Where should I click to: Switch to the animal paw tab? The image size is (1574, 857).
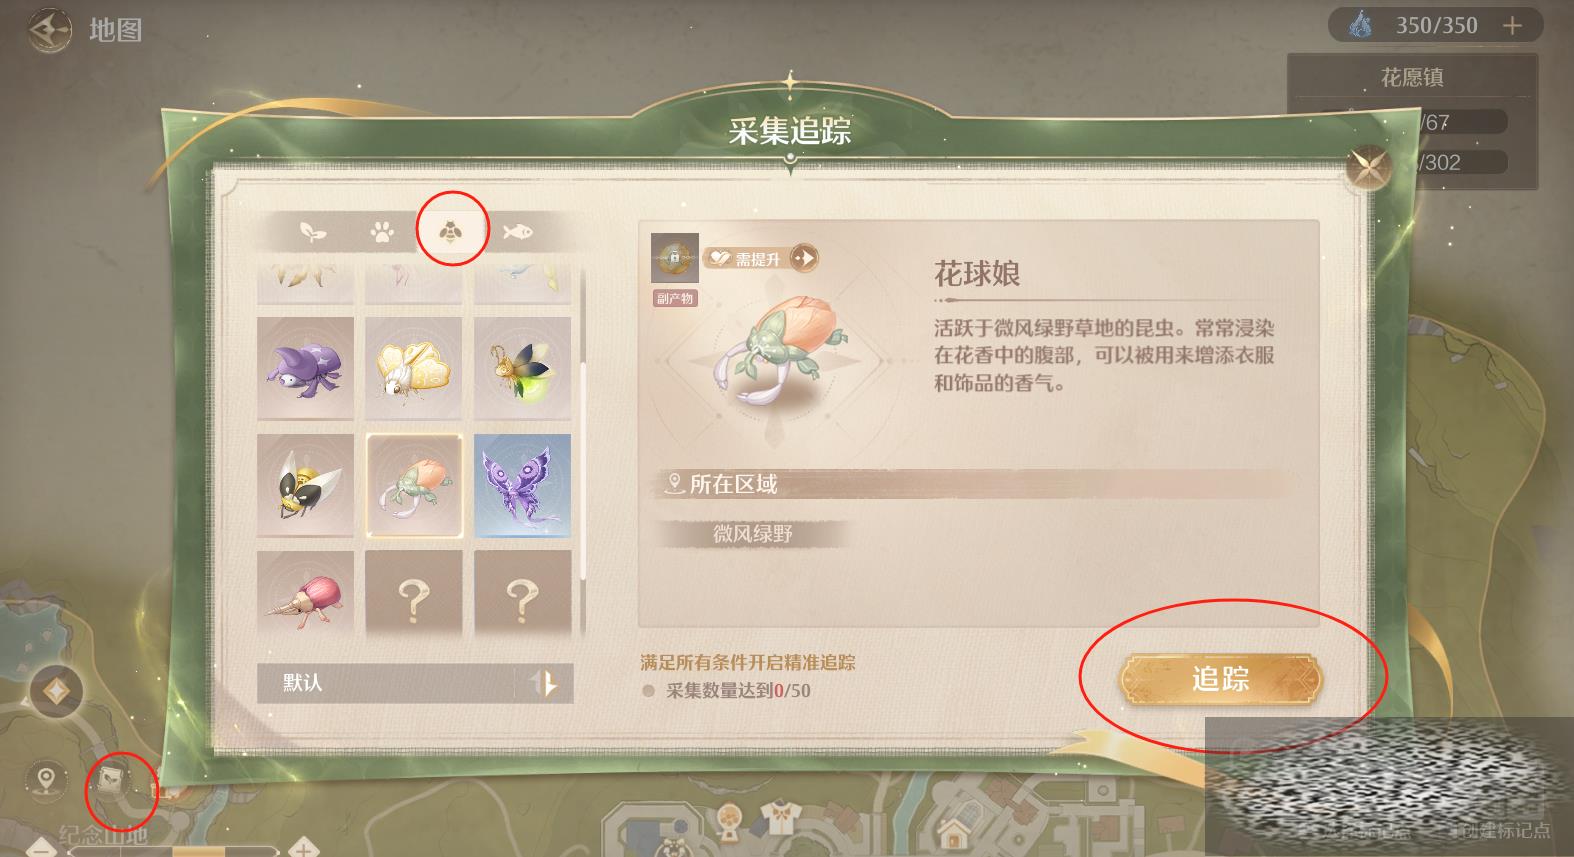click(x=381, y=233)
